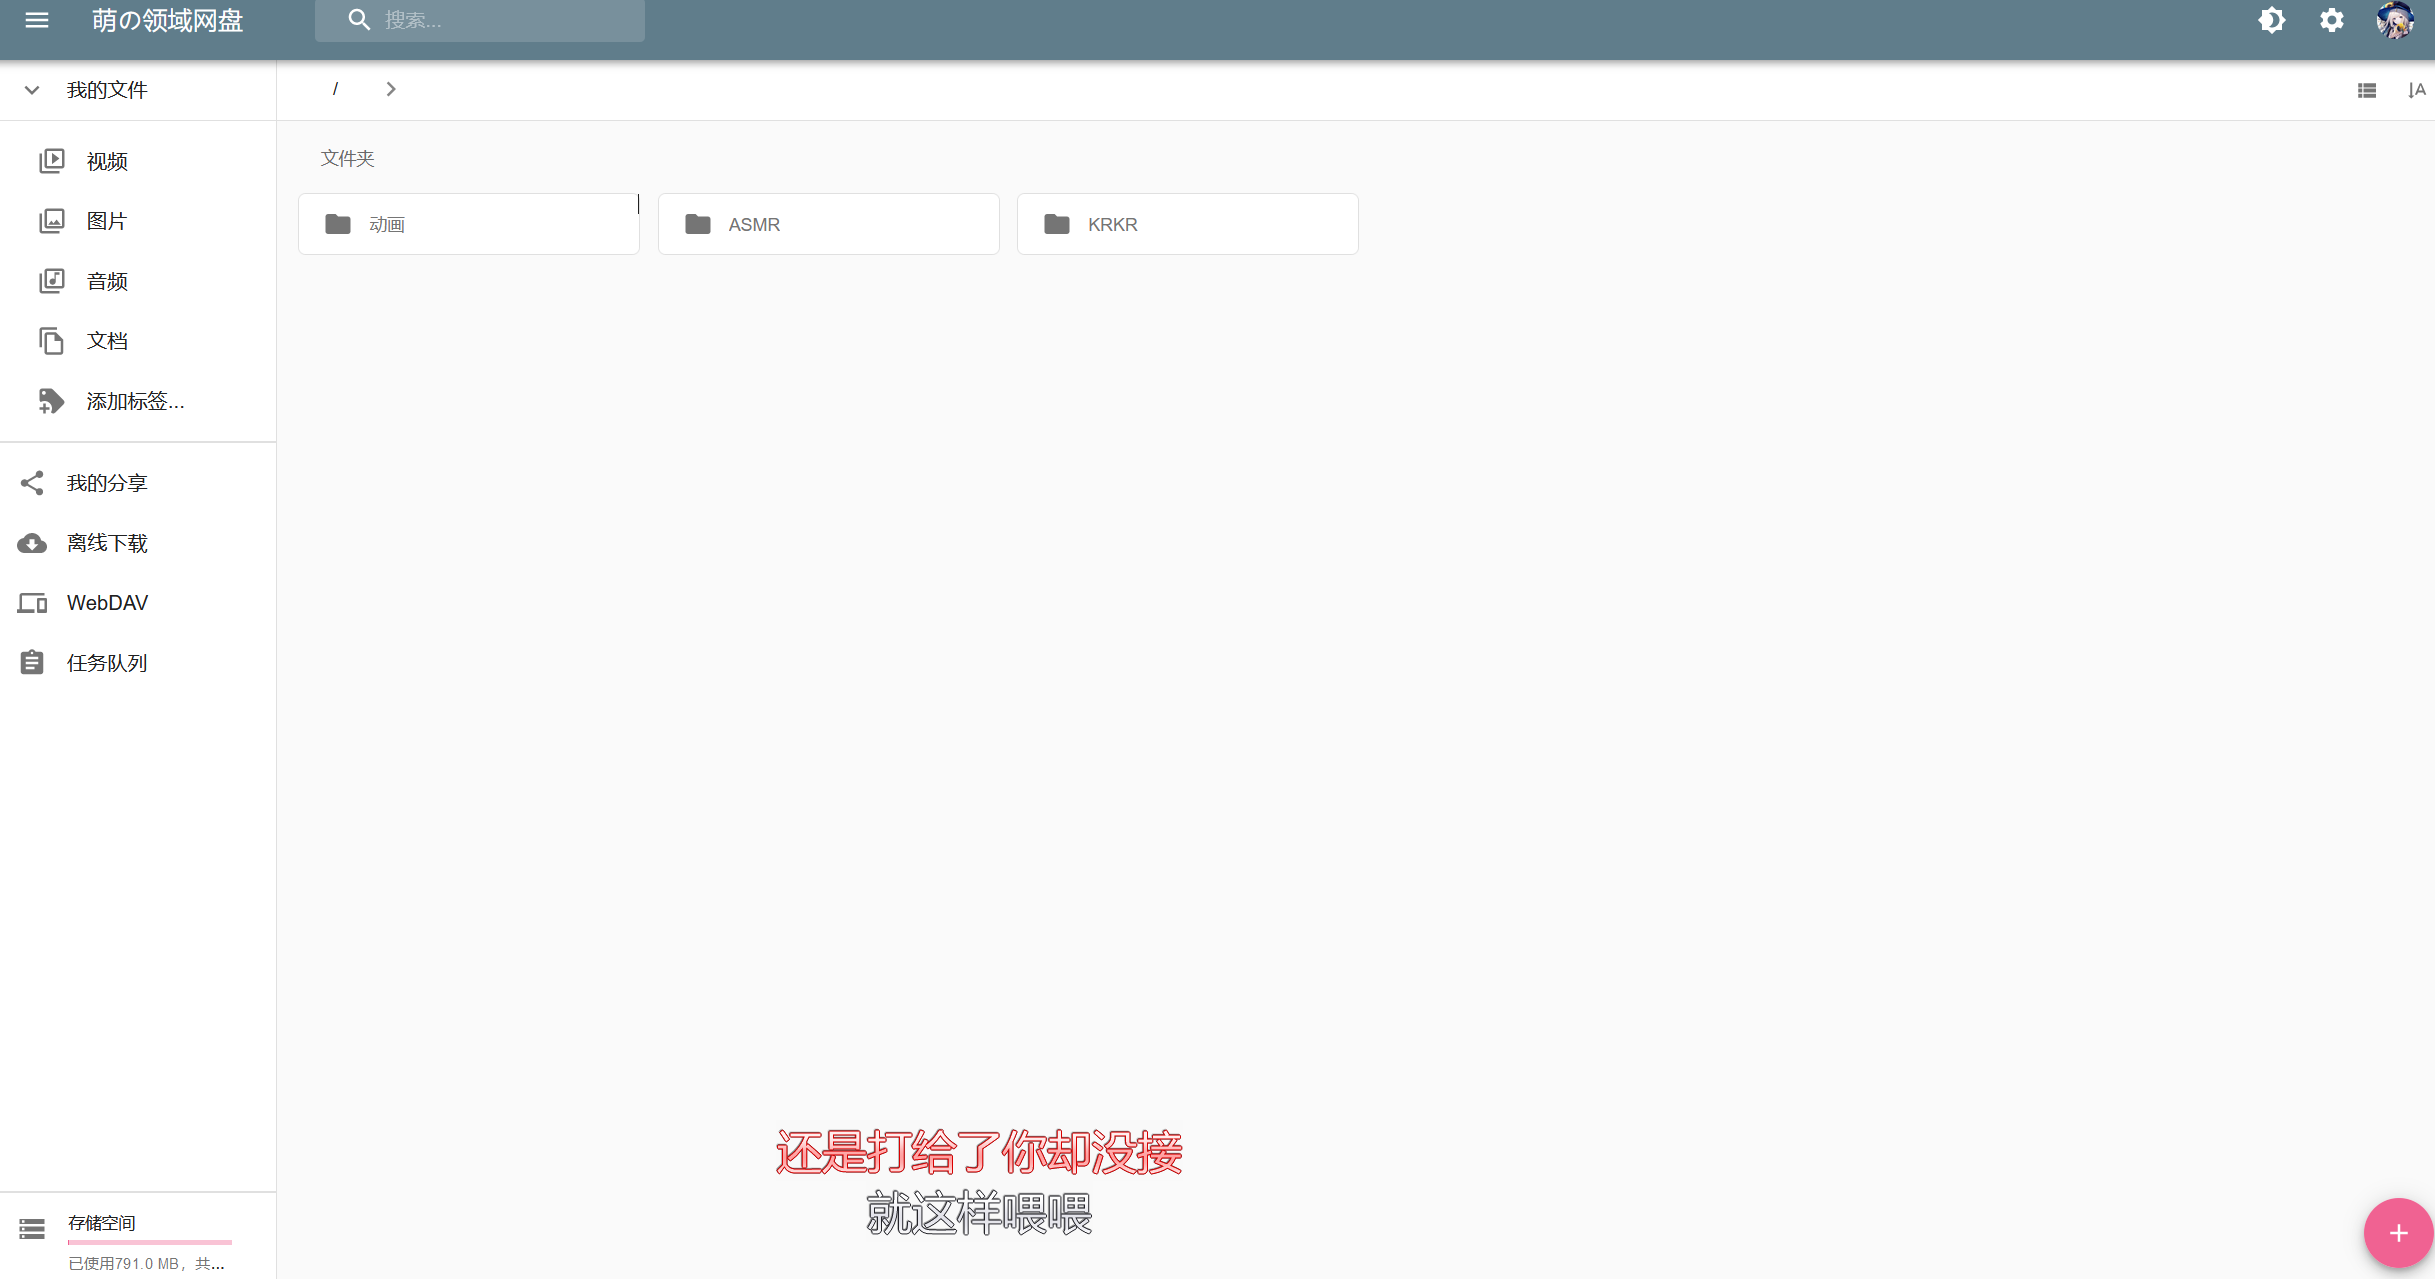
Task: Toggle dark mode with the moon icon
Action: coord(2271,20)
